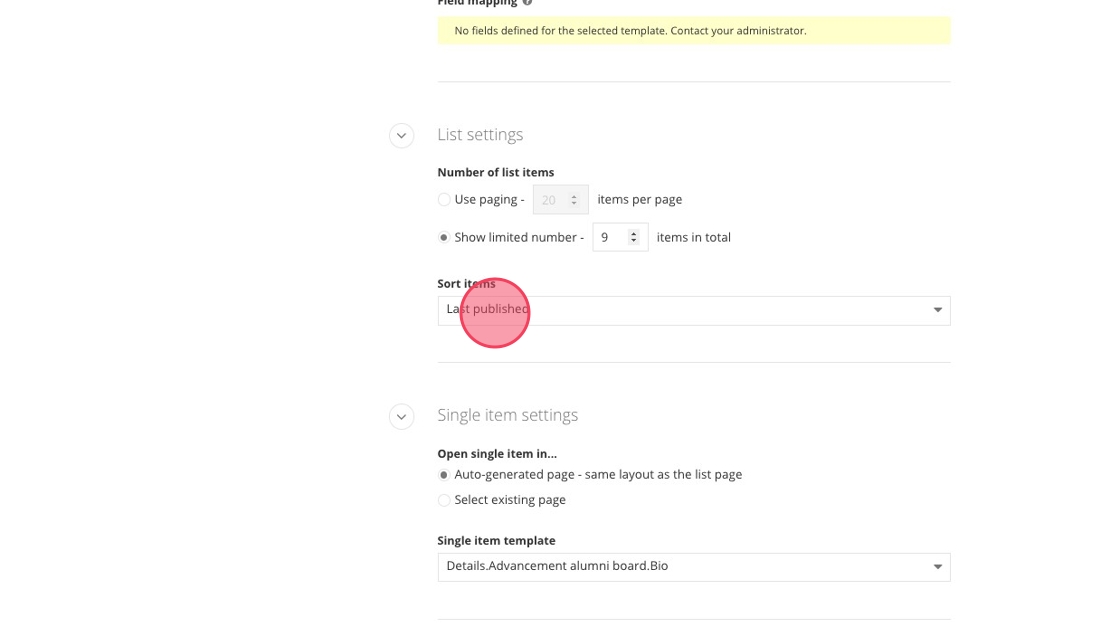Collapse the List settings section chevron

(401, 135)
